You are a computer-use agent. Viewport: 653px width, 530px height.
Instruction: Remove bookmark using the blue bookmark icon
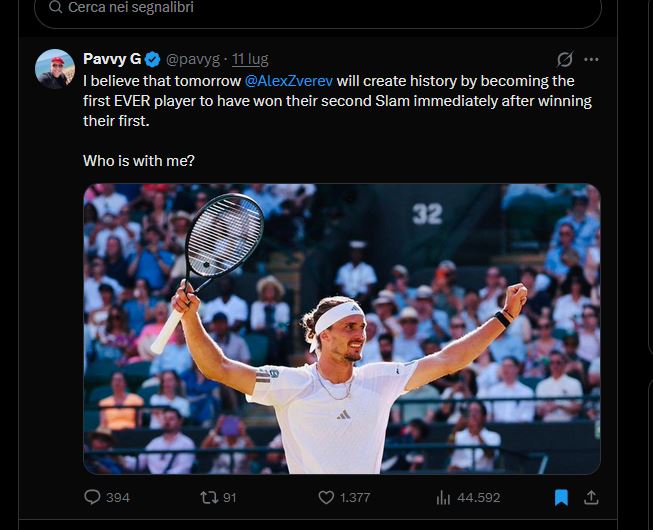pyautogui.click(x=561, y=497)
